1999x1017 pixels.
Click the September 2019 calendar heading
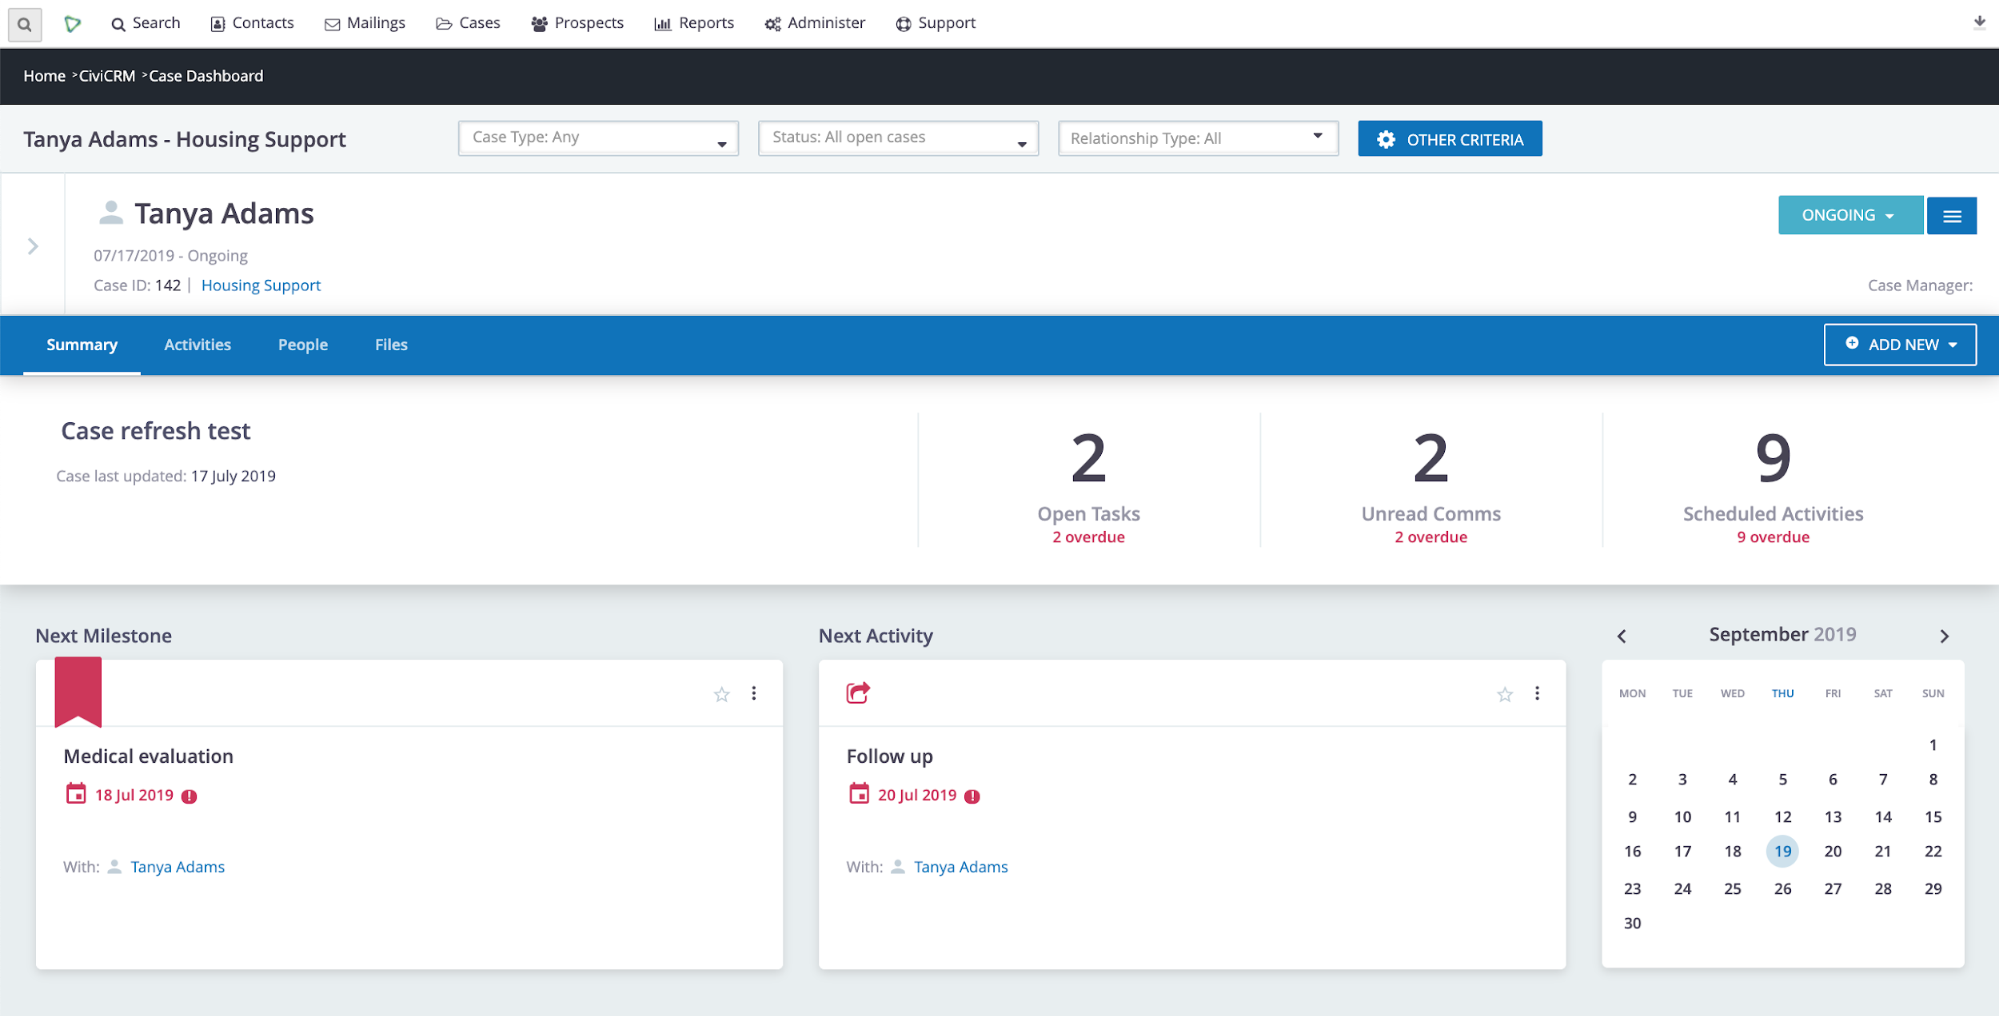[x=1783, y=635]
